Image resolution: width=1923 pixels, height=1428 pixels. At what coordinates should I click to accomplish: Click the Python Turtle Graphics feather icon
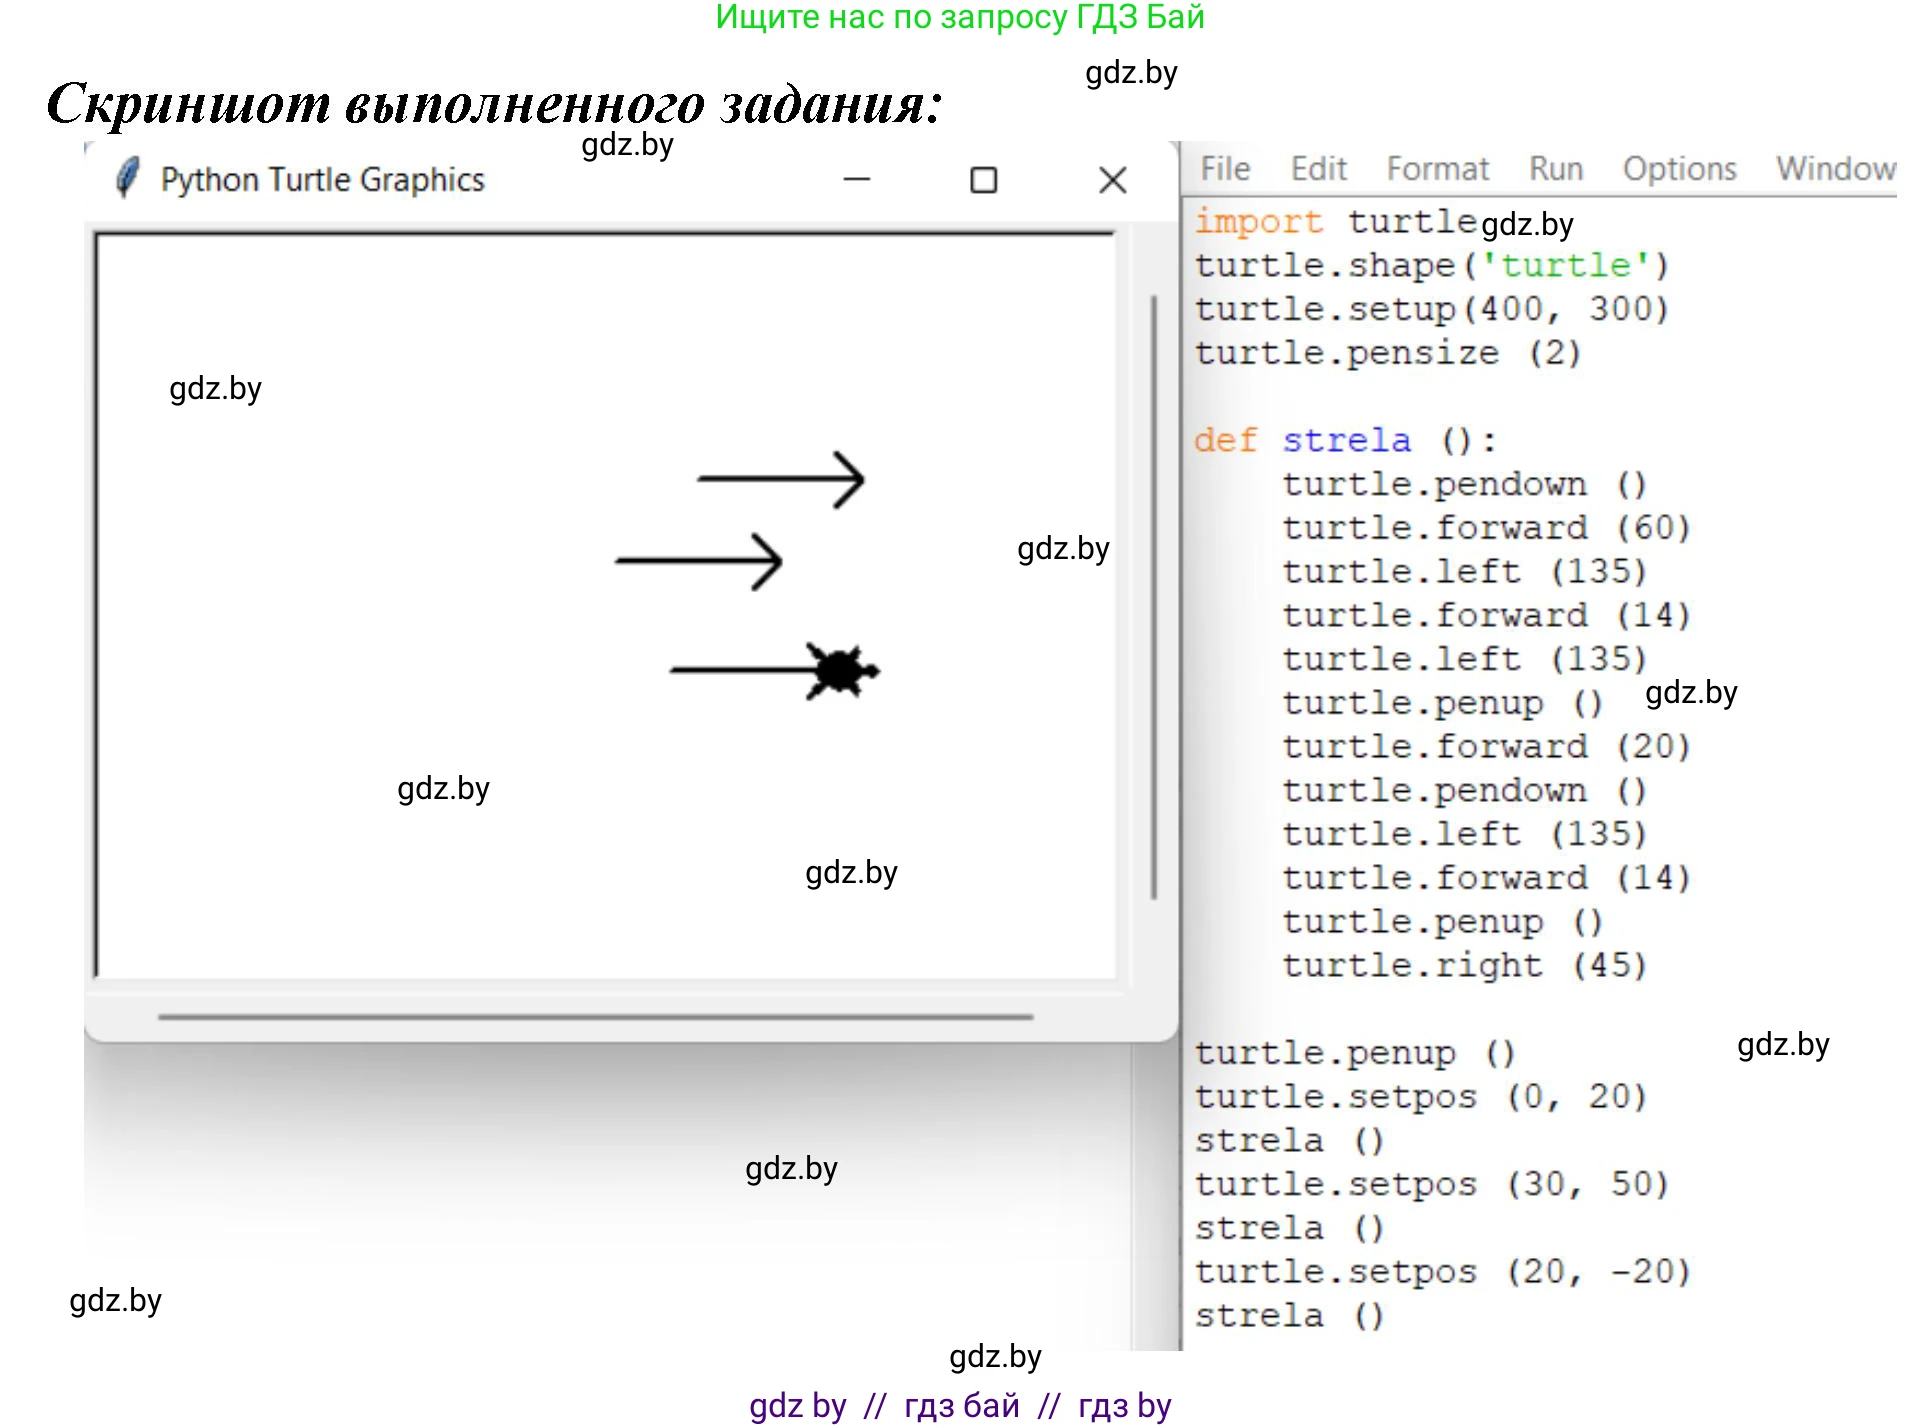[x=127, y=179]
